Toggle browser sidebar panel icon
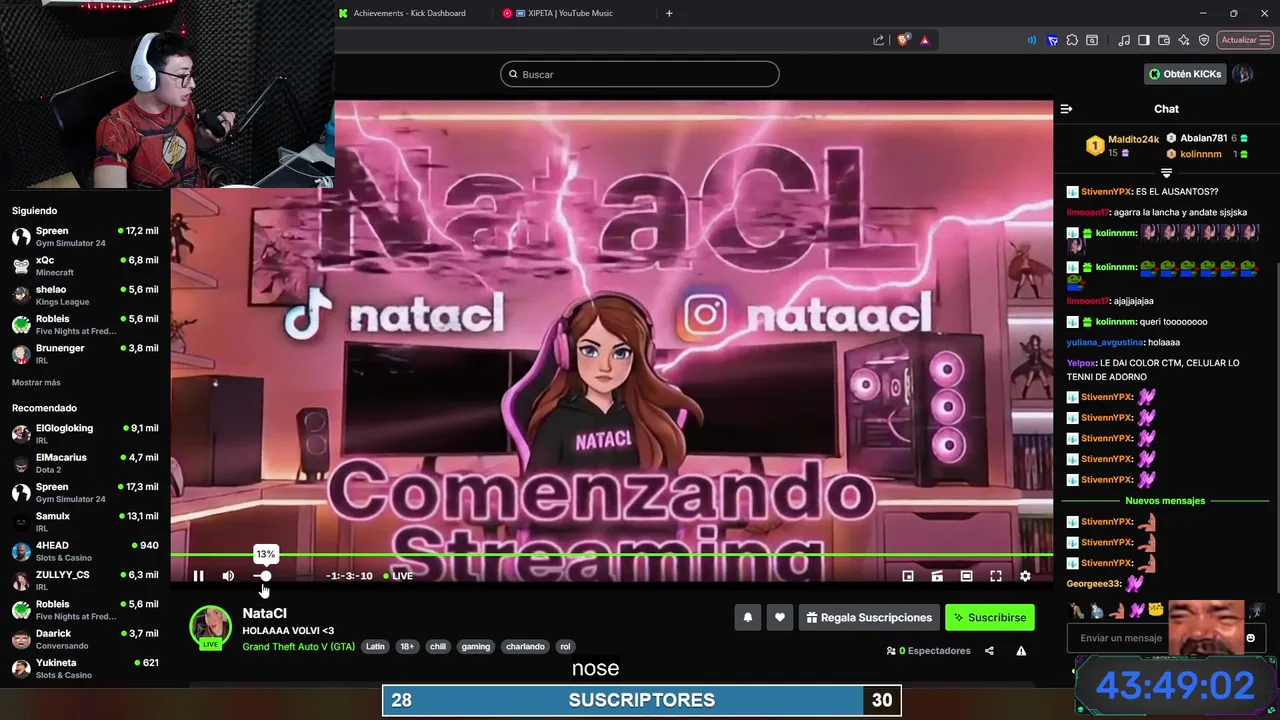This screenshot has height=720, width=1280. [1144, 40]
